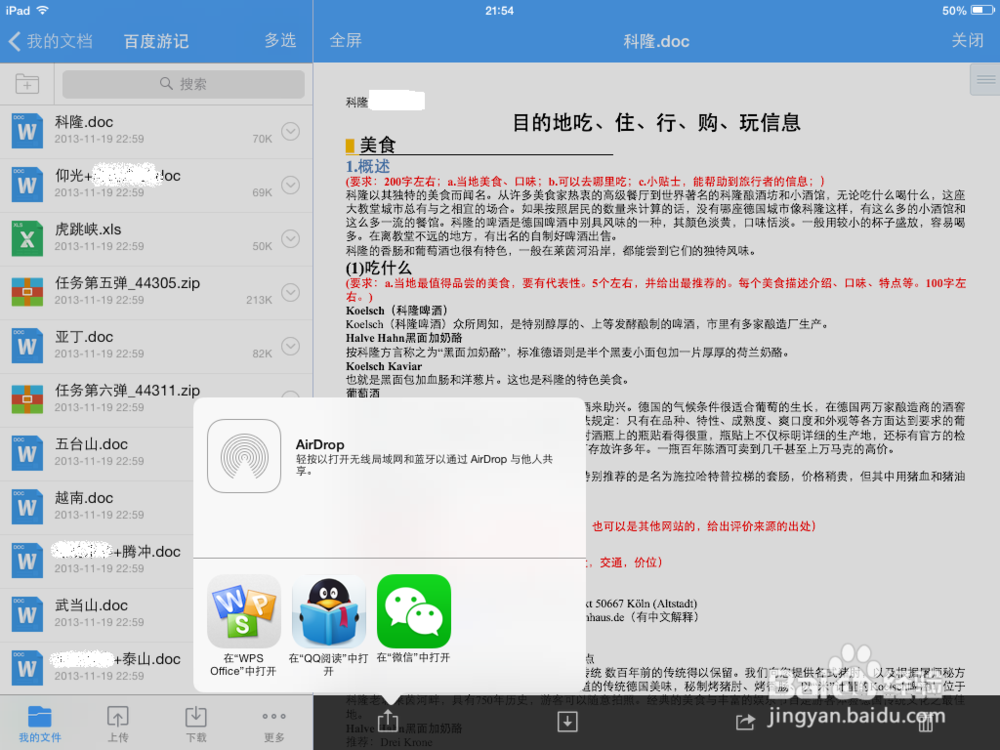Tap 关闭 to close document
The height and width of the screenshot is (750, 1000).
pos(967,40)
